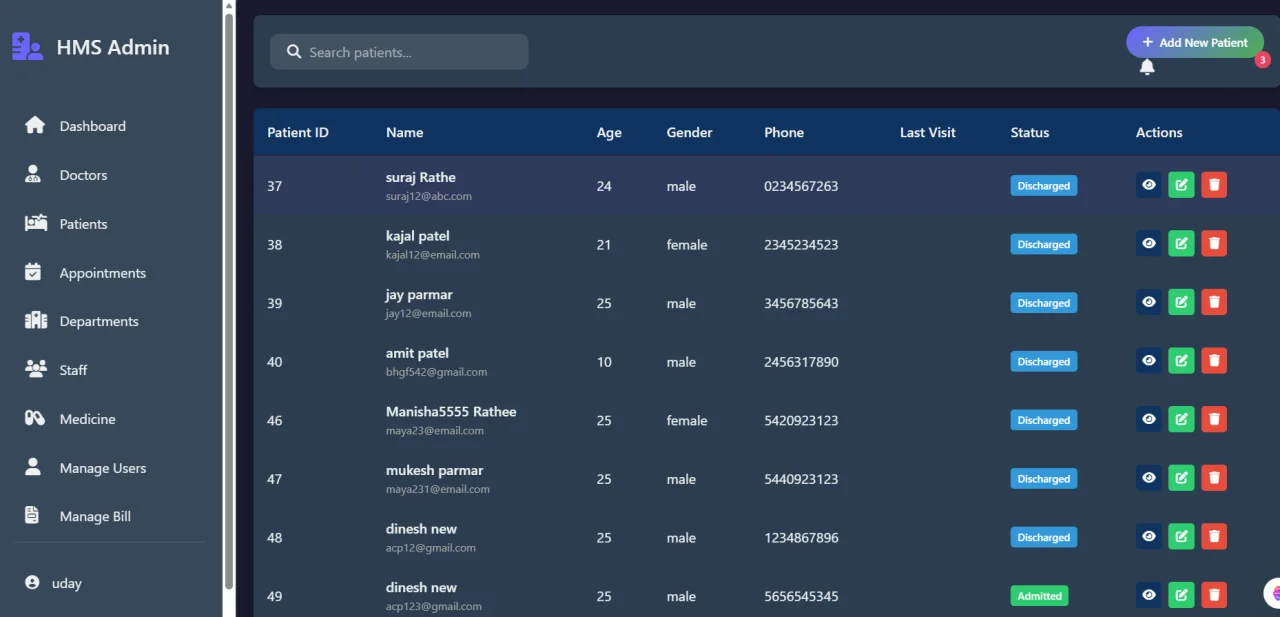Click phone number 5656545345
1280x617 pixels.
coord(801,596)
